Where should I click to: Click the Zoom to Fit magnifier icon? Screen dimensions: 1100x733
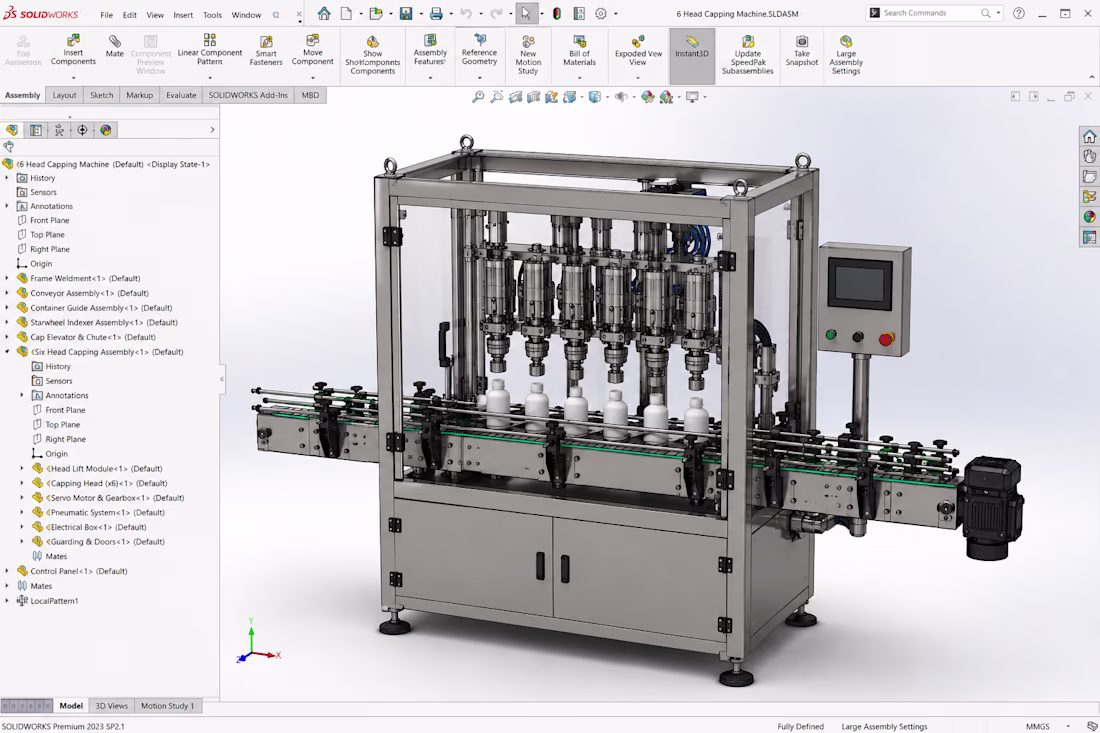tap(478, 97)
